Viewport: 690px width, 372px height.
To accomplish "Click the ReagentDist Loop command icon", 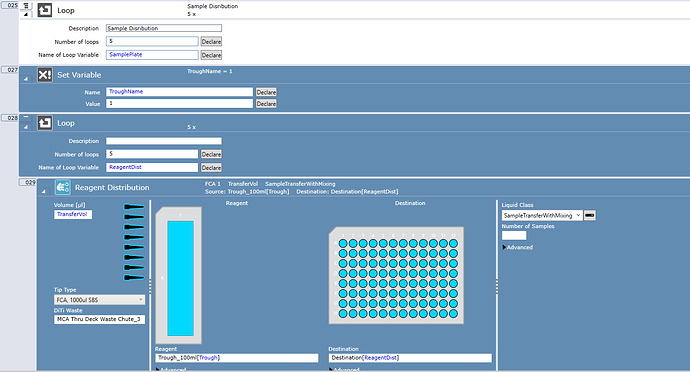I will coord(44,123).
